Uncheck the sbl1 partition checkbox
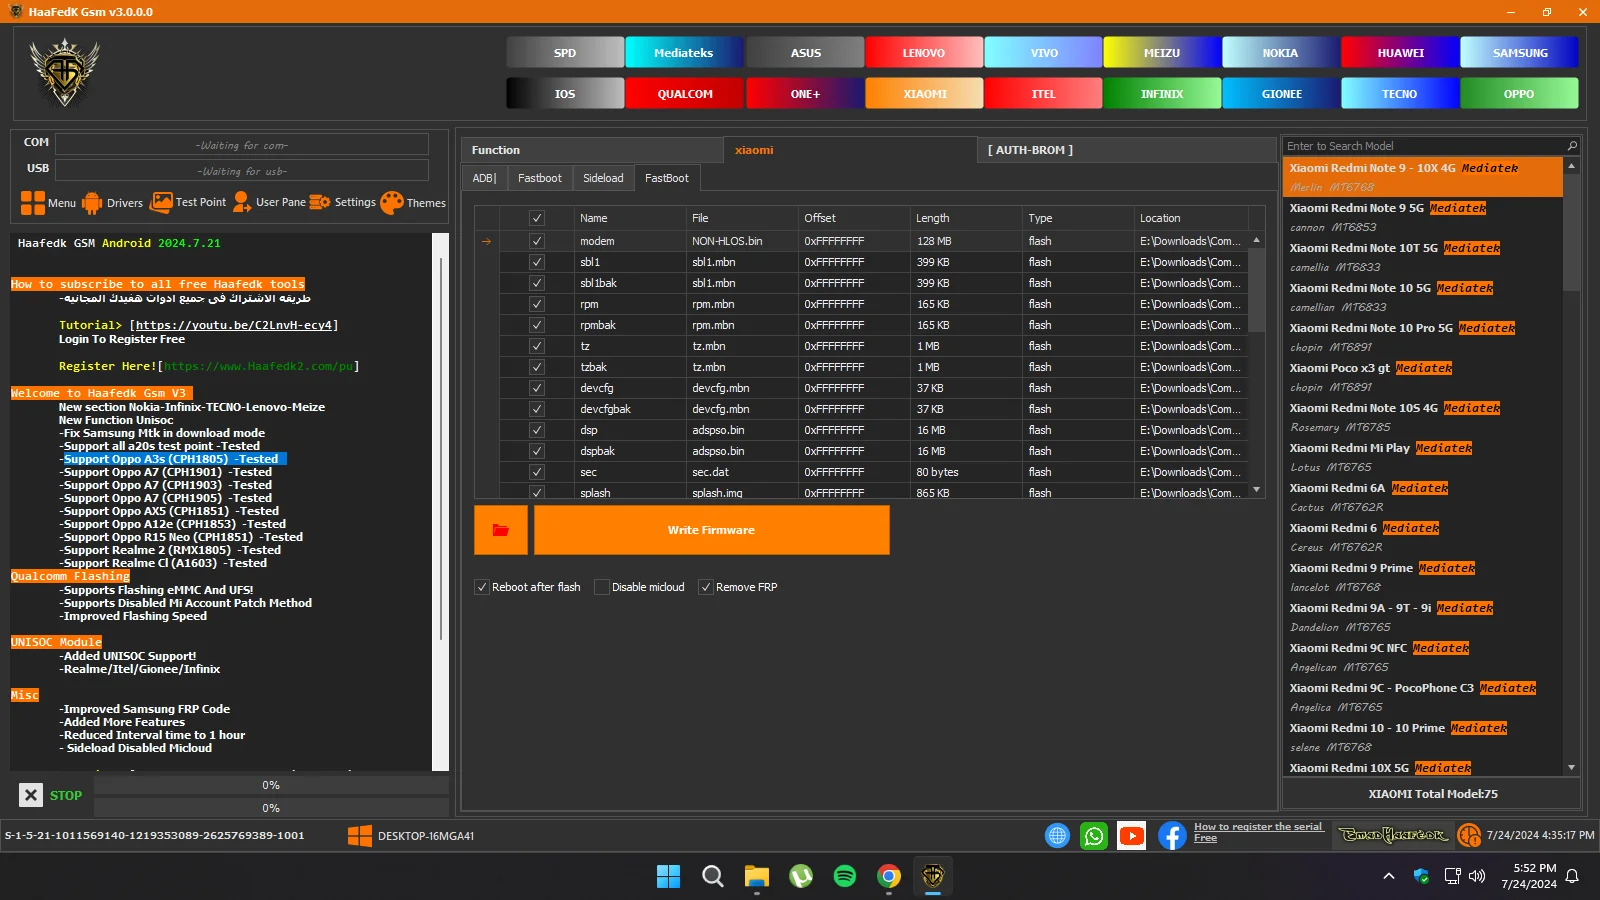This screenshot has height=900, width=1600. pos(537,262)
